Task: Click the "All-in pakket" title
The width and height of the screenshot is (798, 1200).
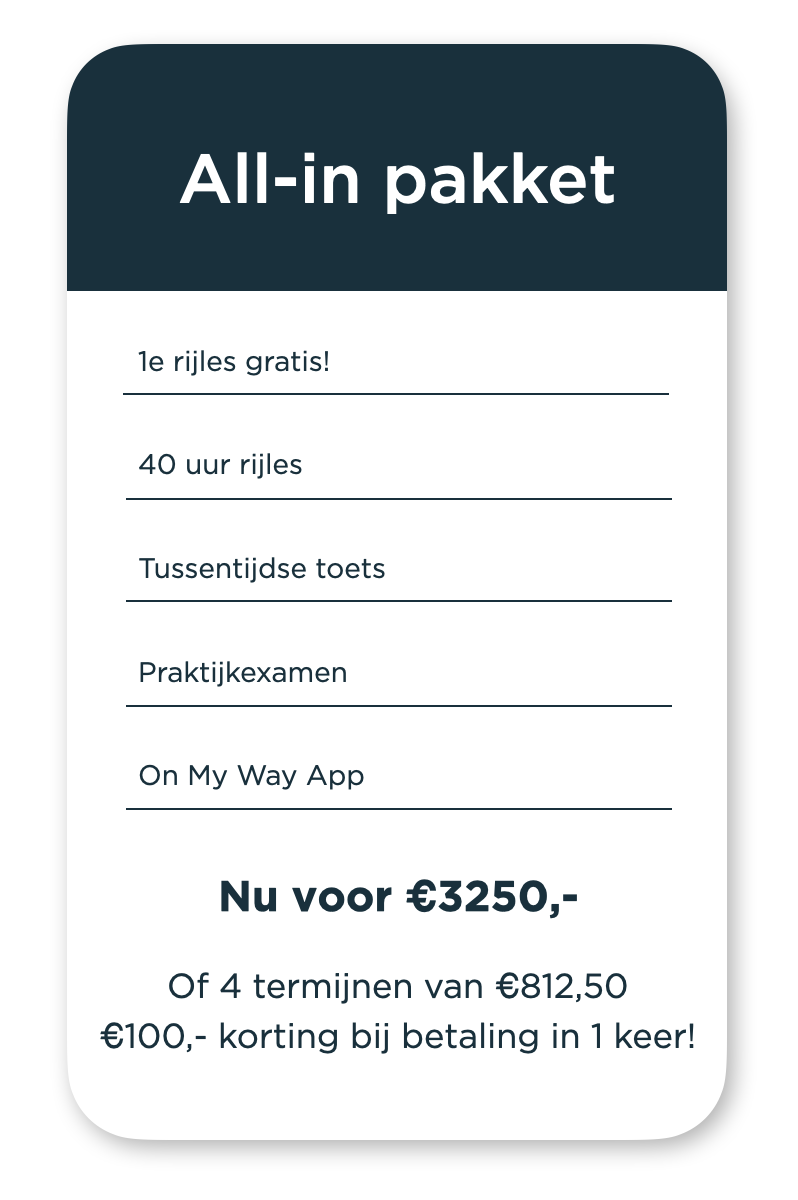Action: pyautogui.click(x=397, y=180)
